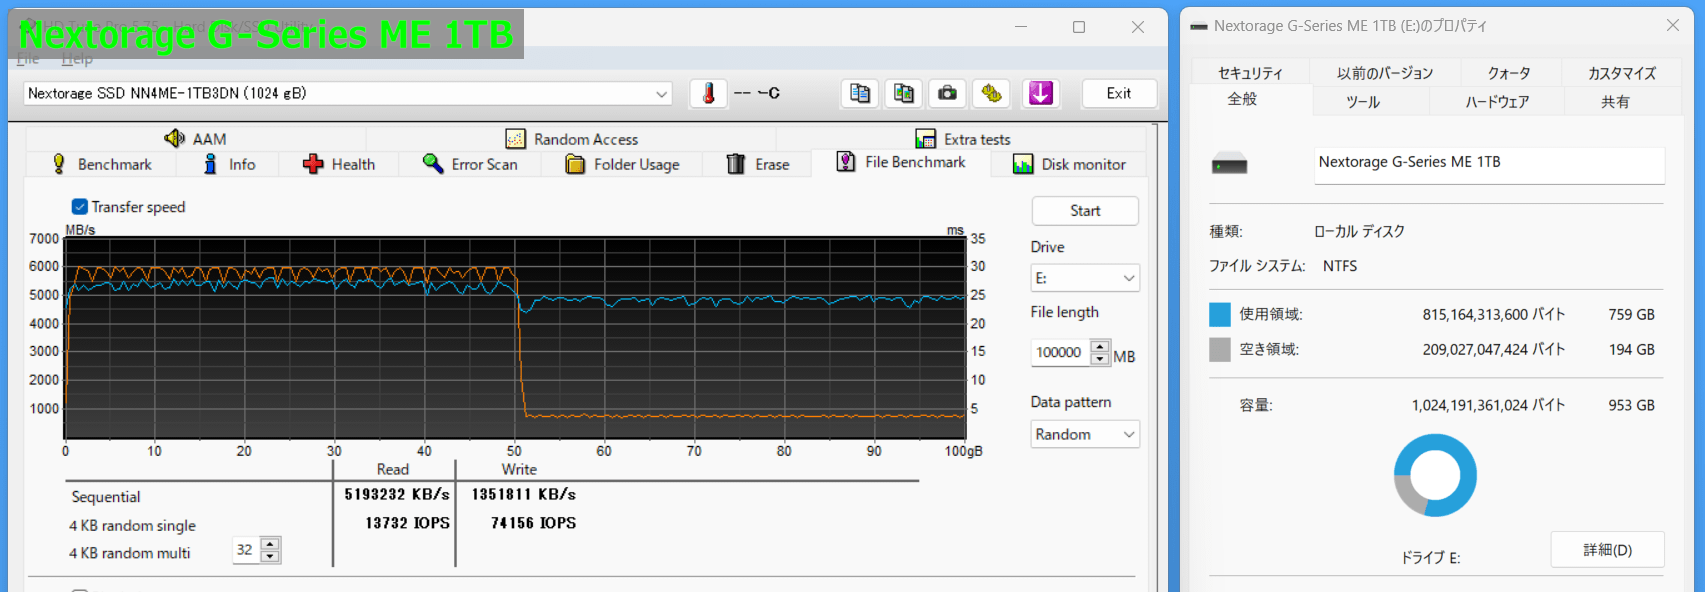Click the "ローカル ディスク" type text

click(x=1359, y=232)
